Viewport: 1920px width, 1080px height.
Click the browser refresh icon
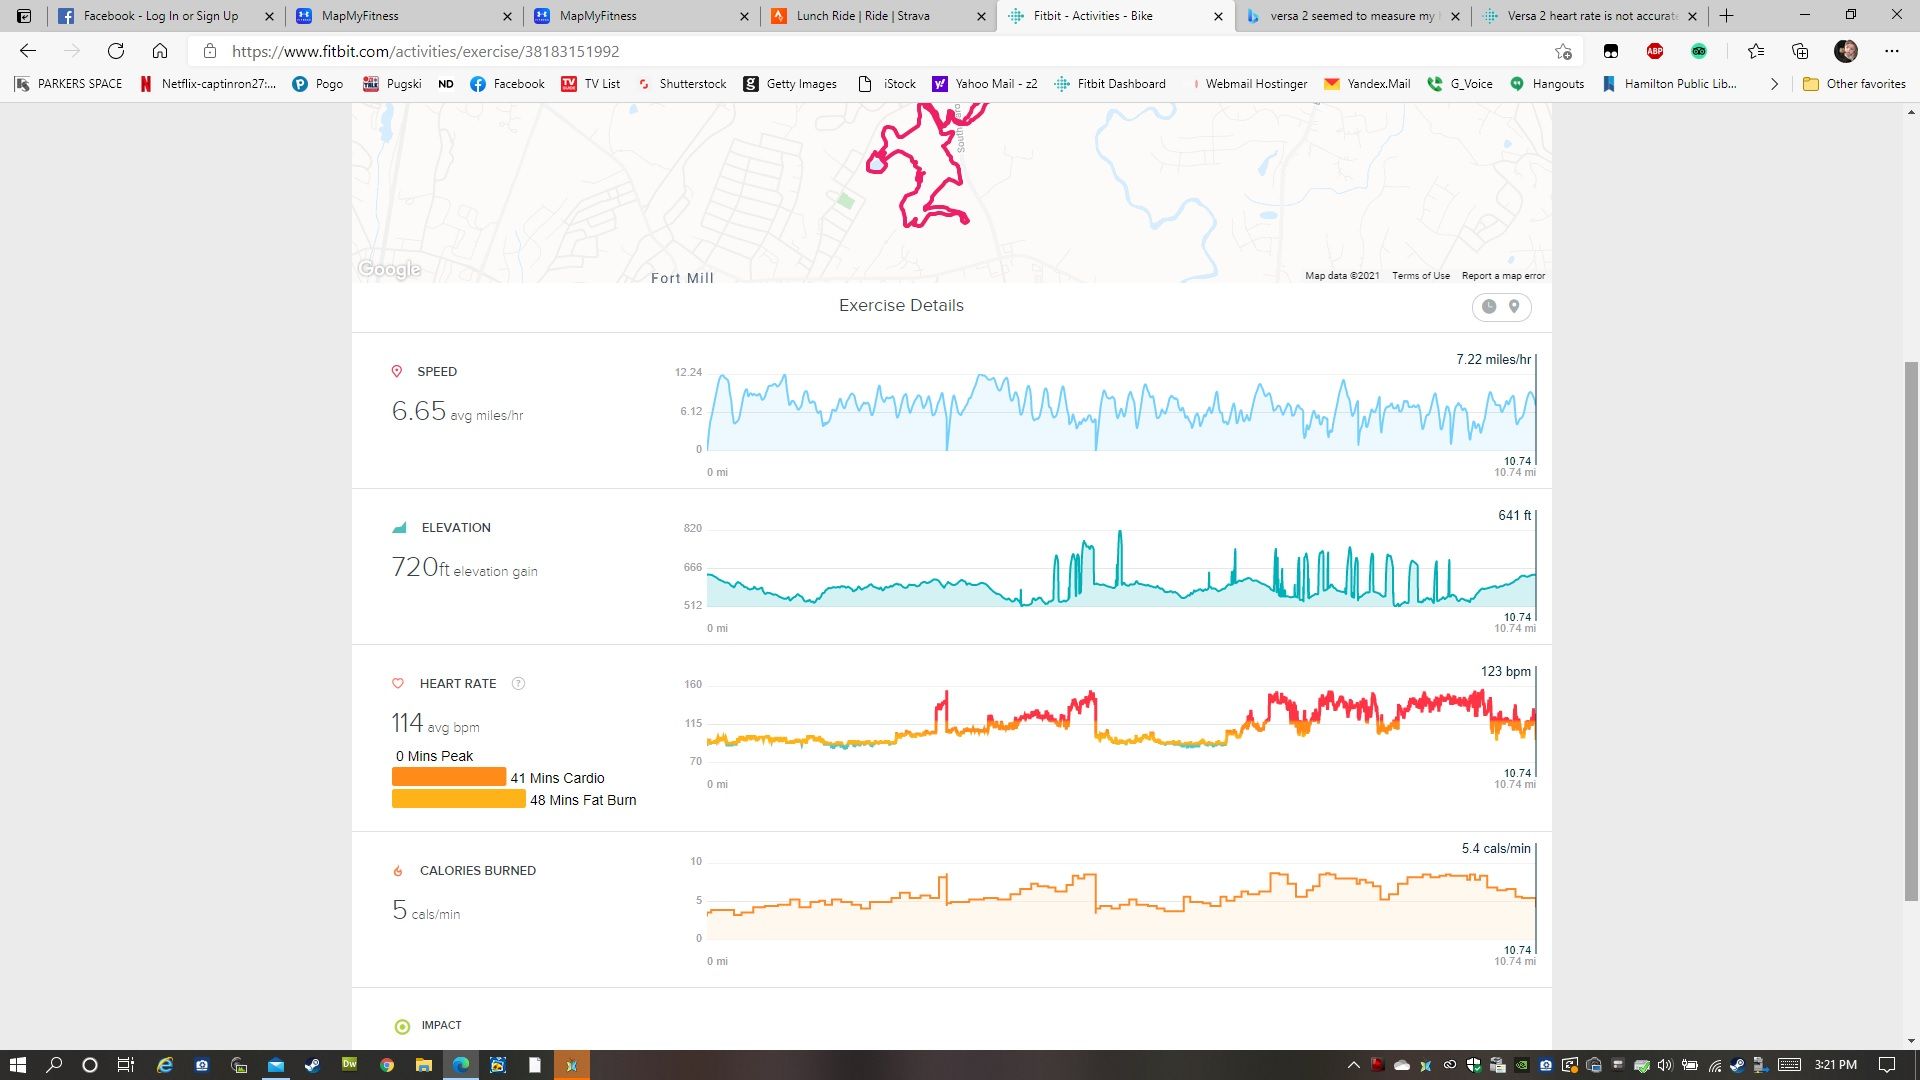click(116, 51)
